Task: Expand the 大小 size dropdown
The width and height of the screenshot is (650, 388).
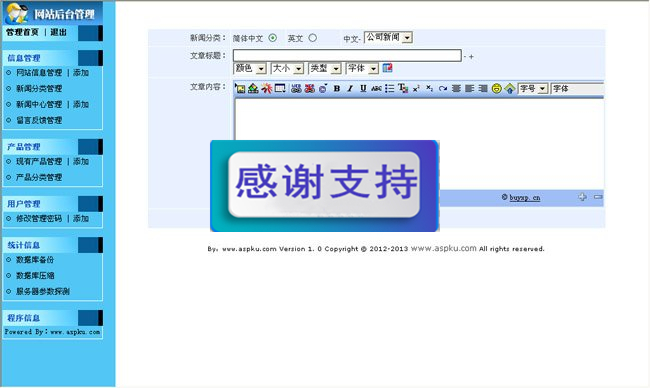Action: [287, 68]
